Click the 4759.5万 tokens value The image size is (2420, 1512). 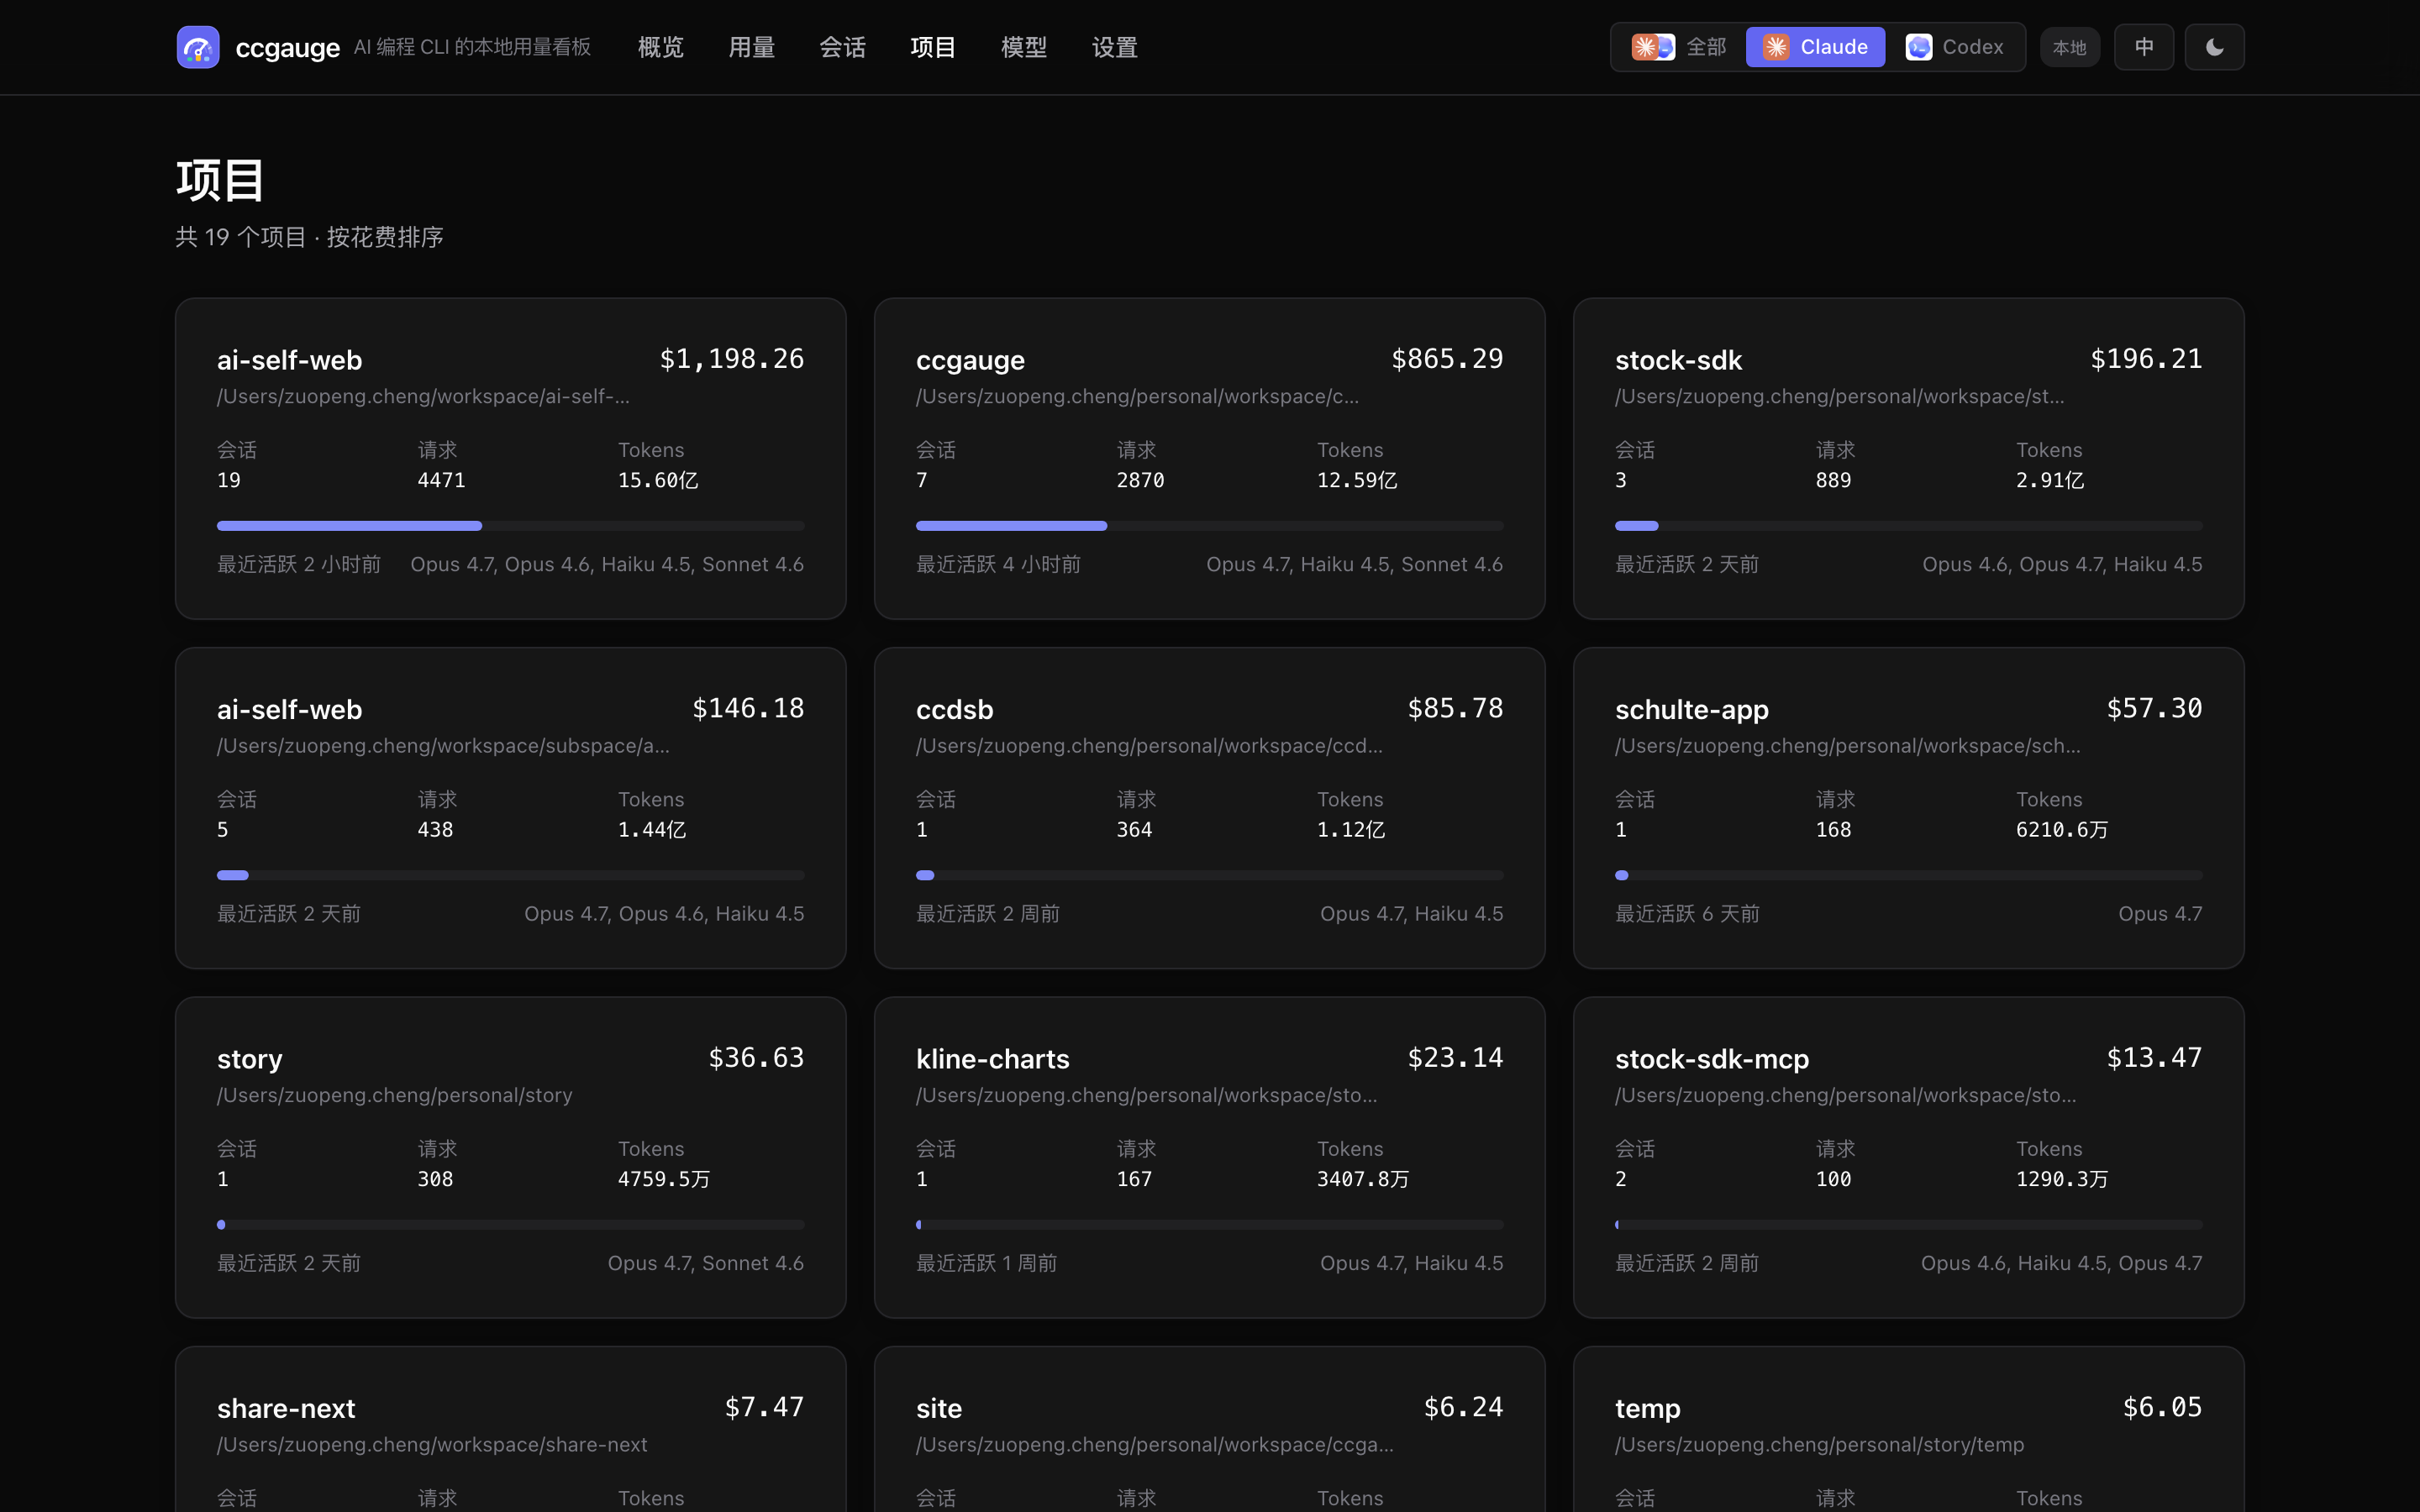coord(664,1179)
